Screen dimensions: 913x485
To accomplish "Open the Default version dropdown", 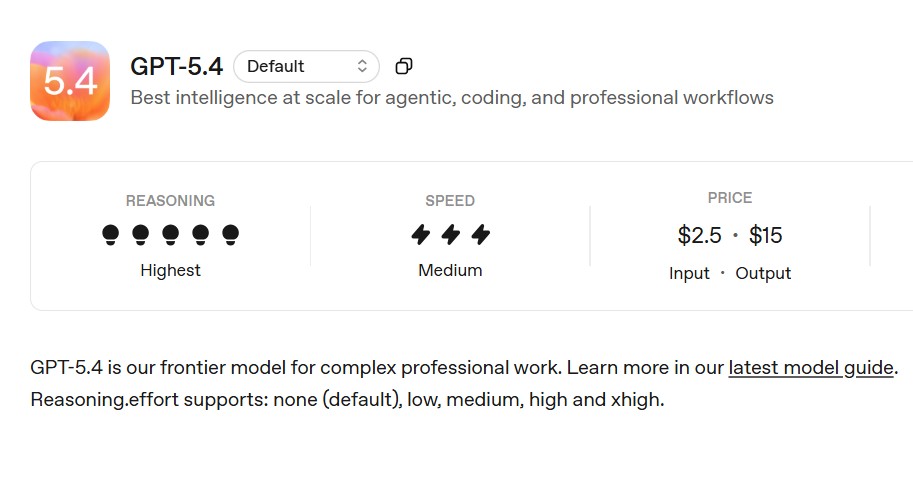I will pos(306,67).
